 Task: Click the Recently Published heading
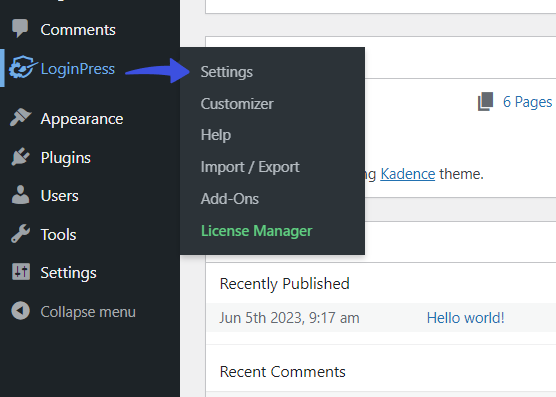coord(284,284)
